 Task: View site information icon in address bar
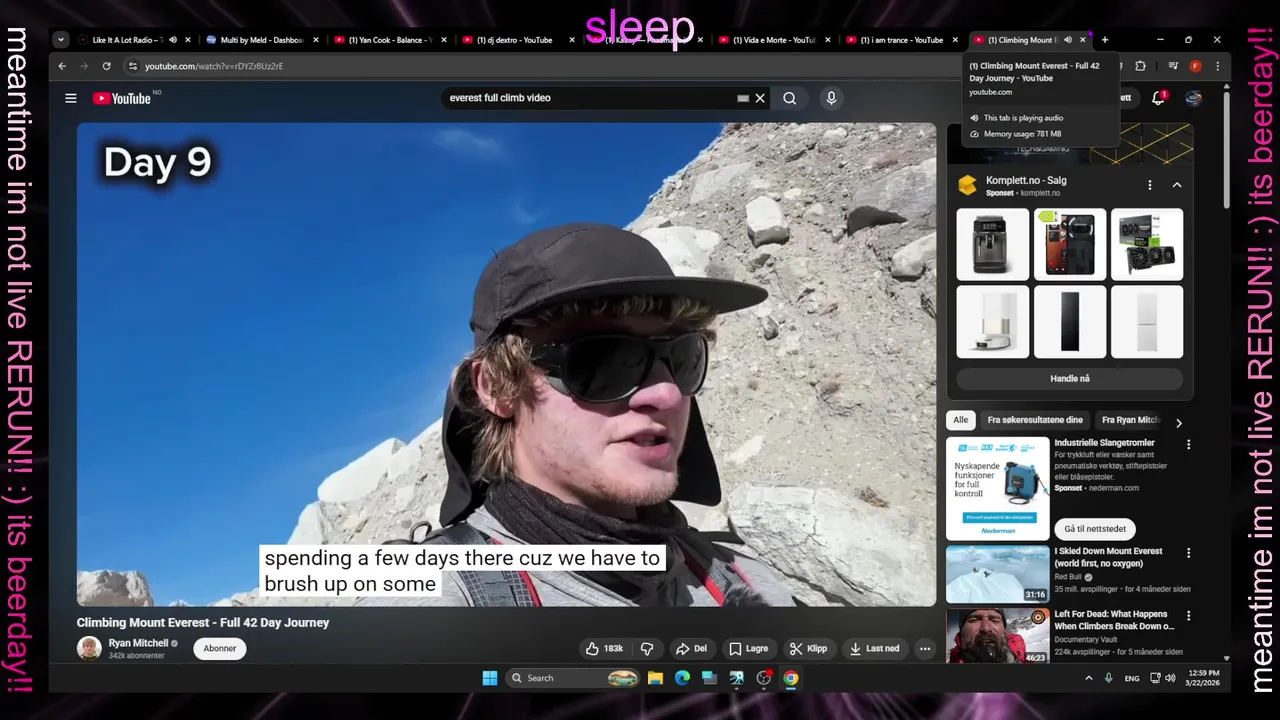(x=132, y=66)
